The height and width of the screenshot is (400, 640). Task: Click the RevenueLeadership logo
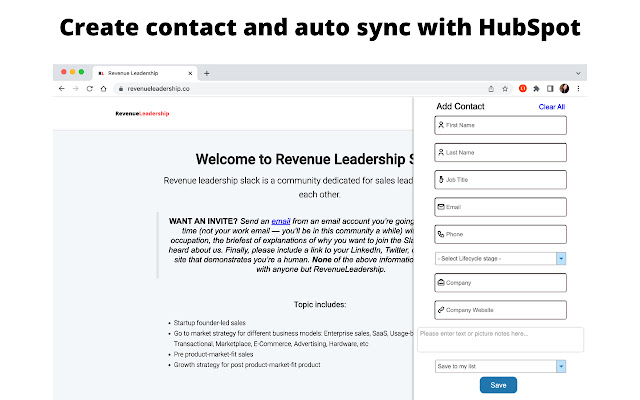tap(142, 113)
